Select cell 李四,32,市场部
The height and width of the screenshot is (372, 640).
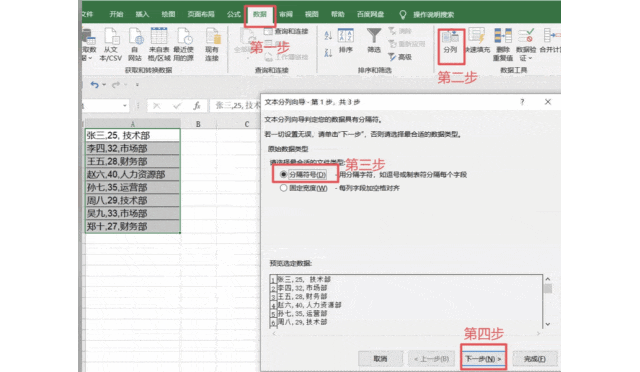(133, 148)
